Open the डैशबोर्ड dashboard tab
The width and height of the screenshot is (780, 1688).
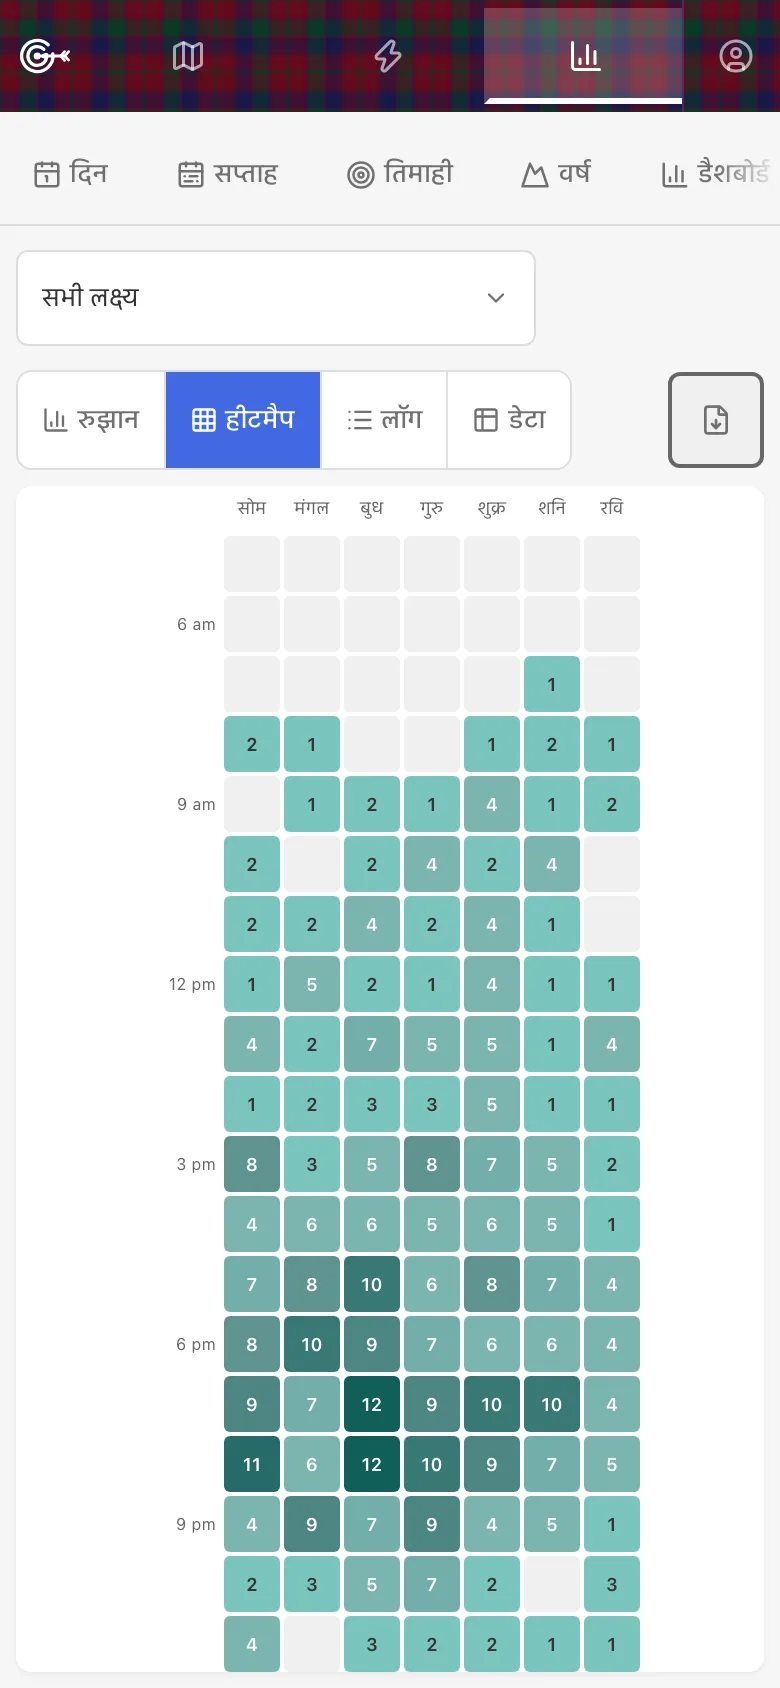click(716, 173)
